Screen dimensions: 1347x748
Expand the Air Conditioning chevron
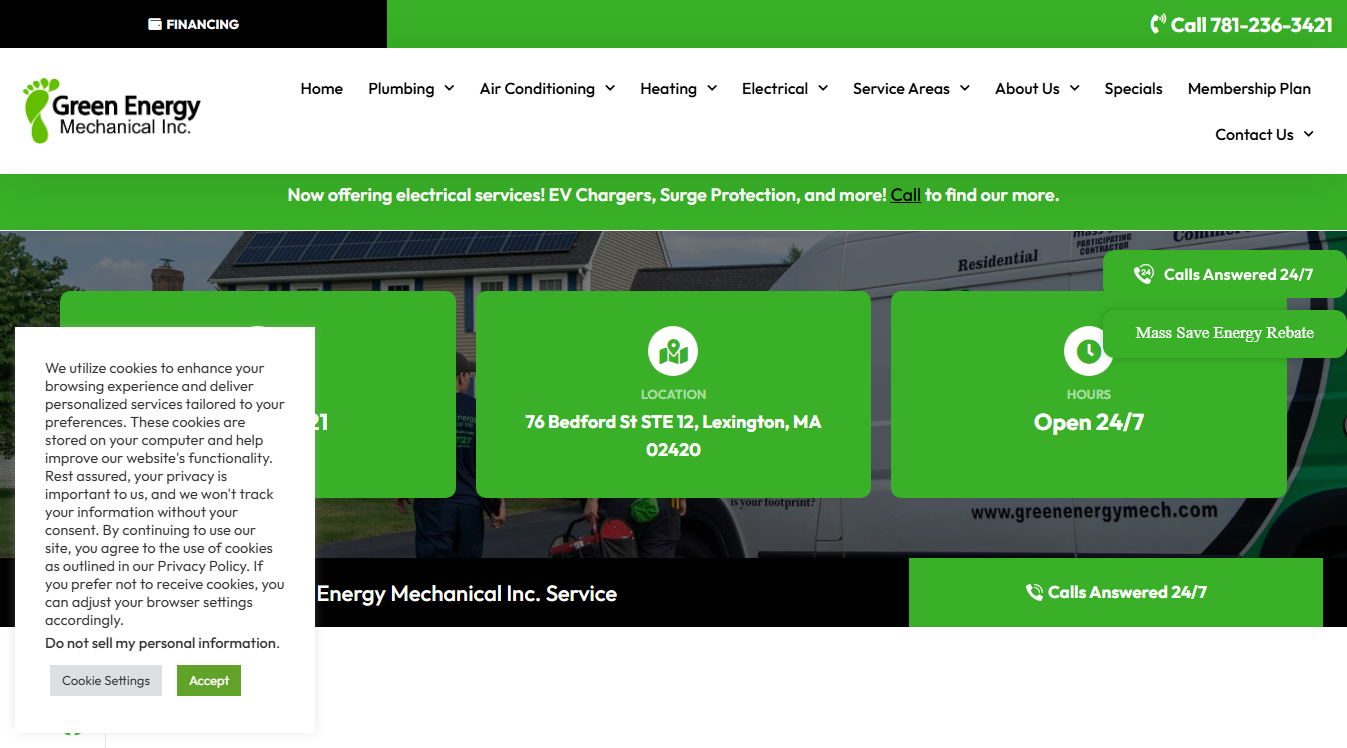click(x=610, y=88)
